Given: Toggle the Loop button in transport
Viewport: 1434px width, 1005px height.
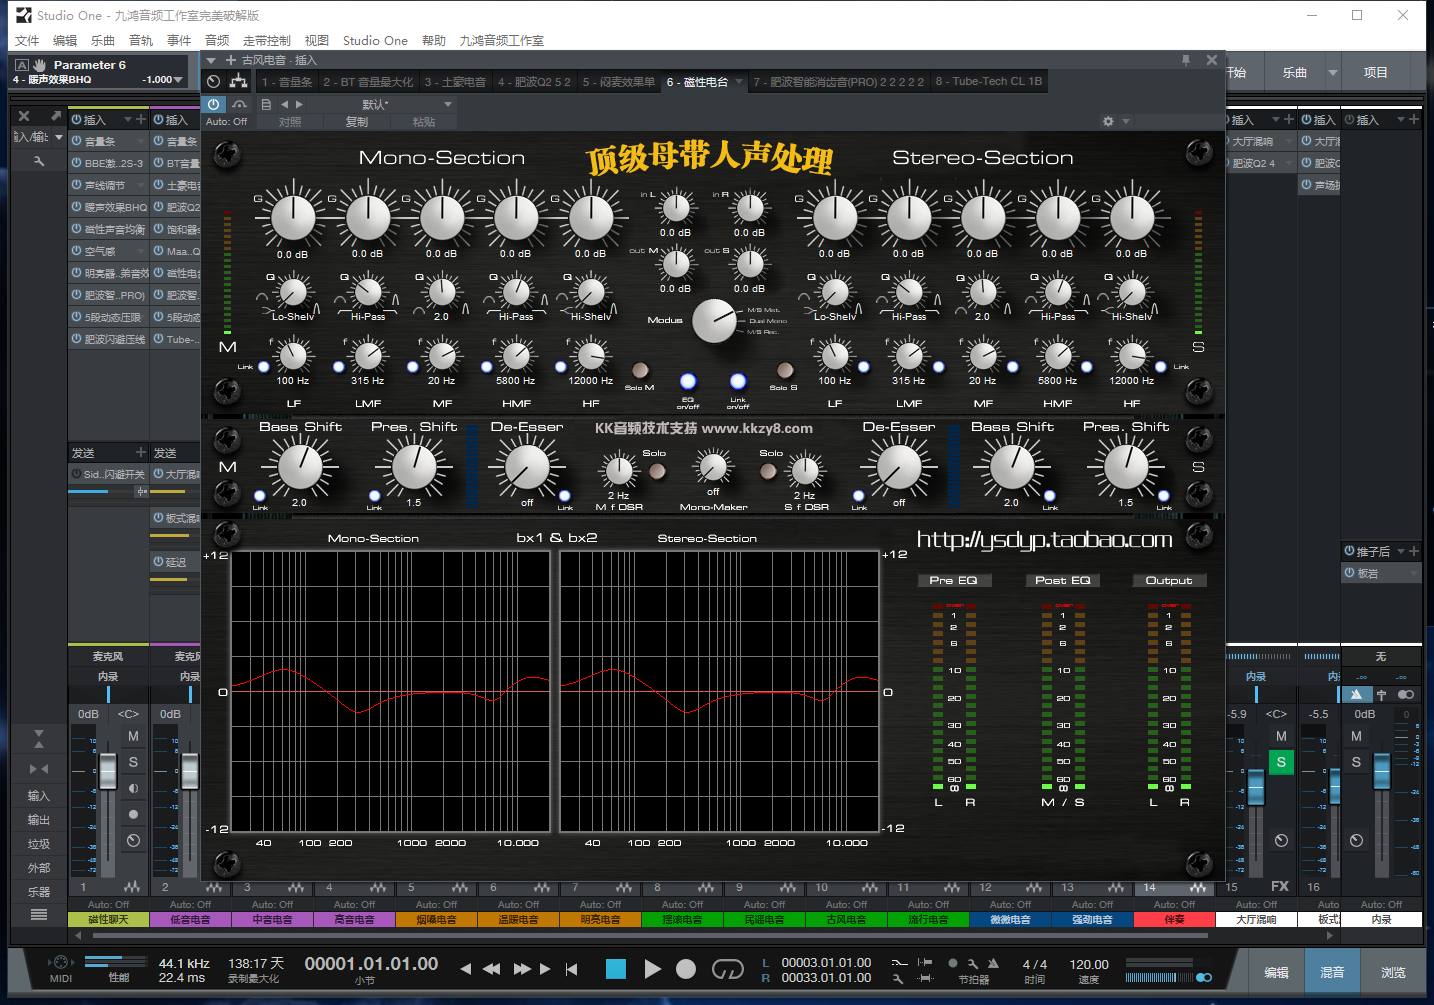Looking at the screenshot, I should (x=727, y=968).
